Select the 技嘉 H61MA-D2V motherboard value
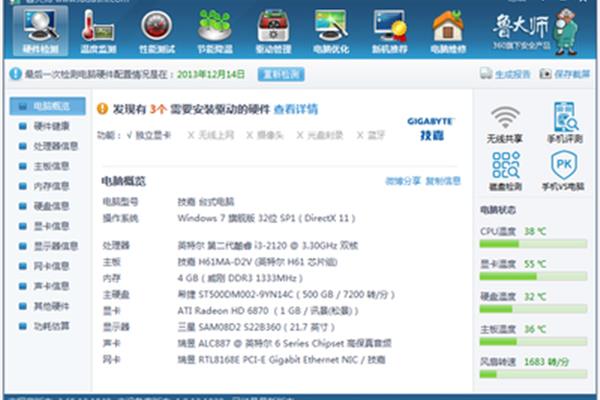Viewport: 600px width, 400px height. [x=257, y=262]
